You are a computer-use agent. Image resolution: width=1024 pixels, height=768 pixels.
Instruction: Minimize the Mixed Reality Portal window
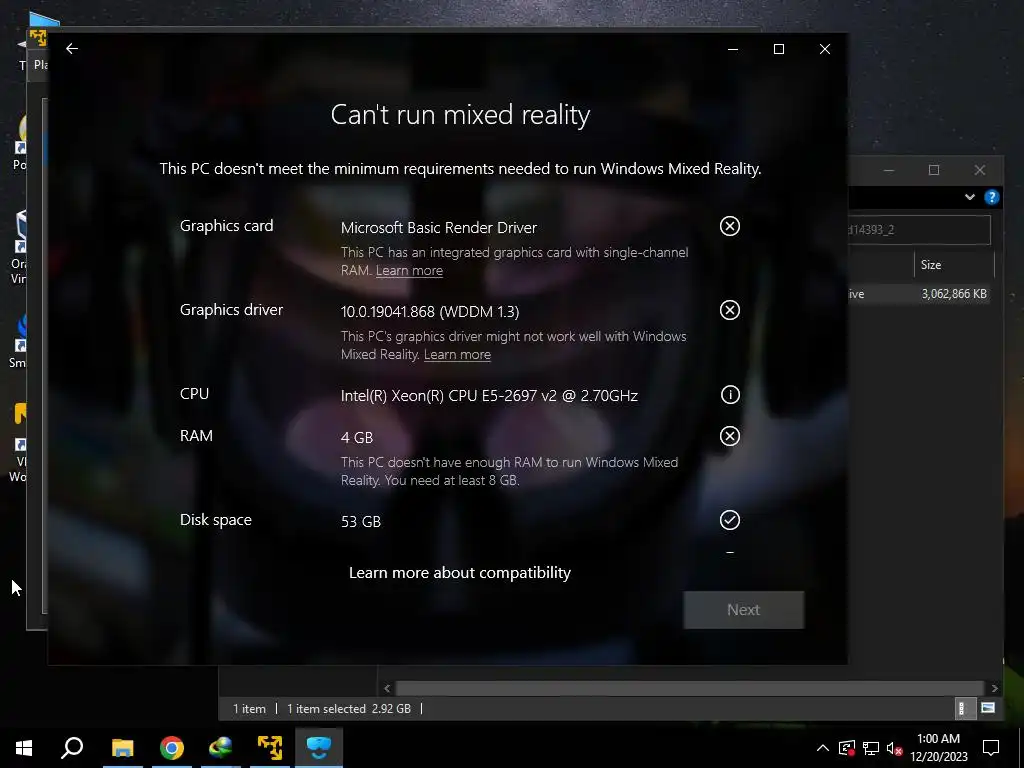pos(733,49)
